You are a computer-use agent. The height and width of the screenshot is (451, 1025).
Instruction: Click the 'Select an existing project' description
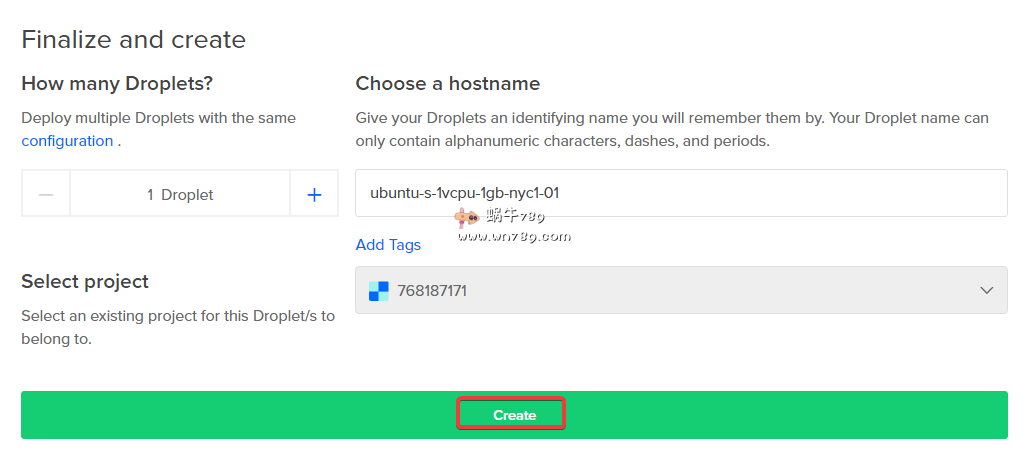point(177,327)
